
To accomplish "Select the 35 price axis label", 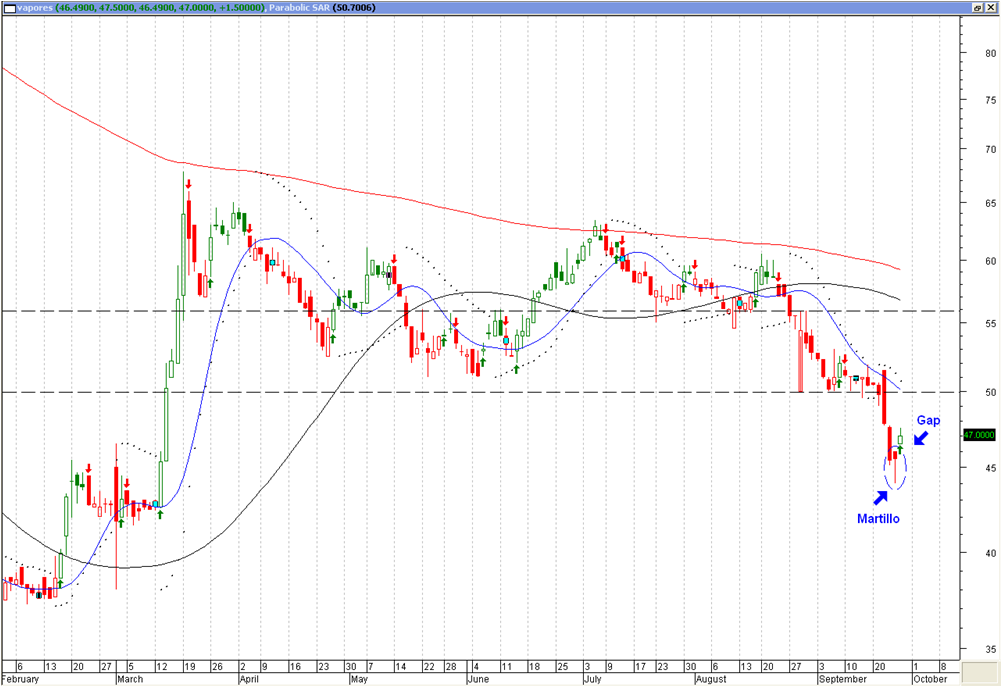I will click(x=990, y=649).
